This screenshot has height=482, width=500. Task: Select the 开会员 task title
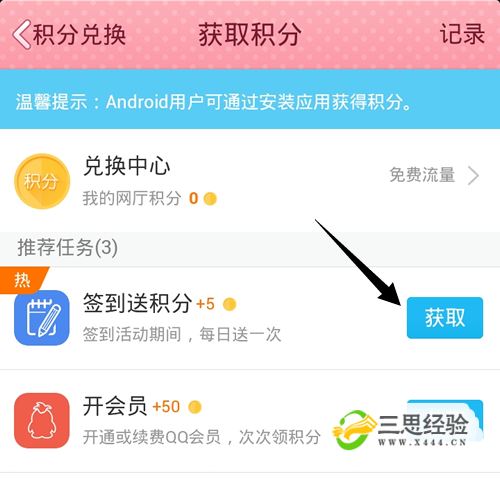[x=115, y=406]
